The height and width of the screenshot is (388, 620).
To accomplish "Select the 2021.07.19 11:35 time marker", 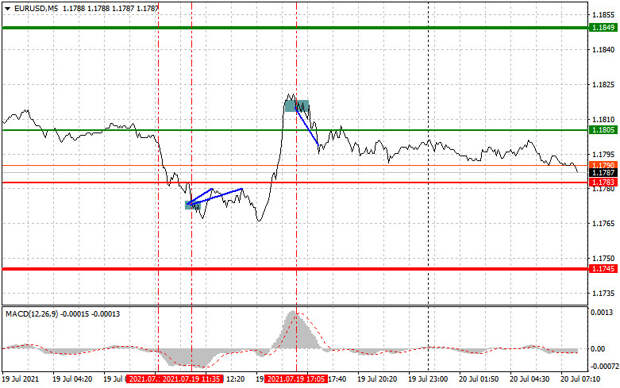I will click(x=192, y=379).
